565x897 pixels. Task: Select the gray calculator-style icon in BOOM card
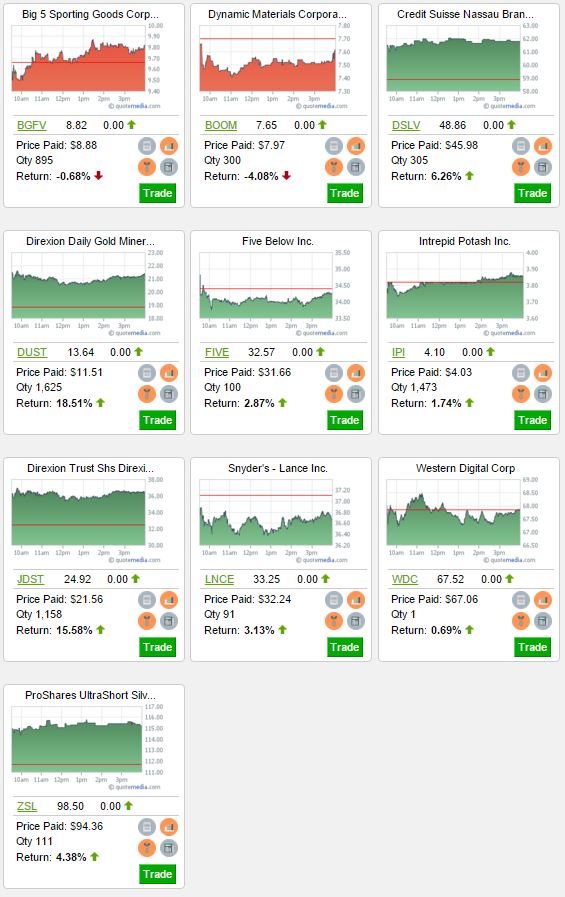[334, 146]
